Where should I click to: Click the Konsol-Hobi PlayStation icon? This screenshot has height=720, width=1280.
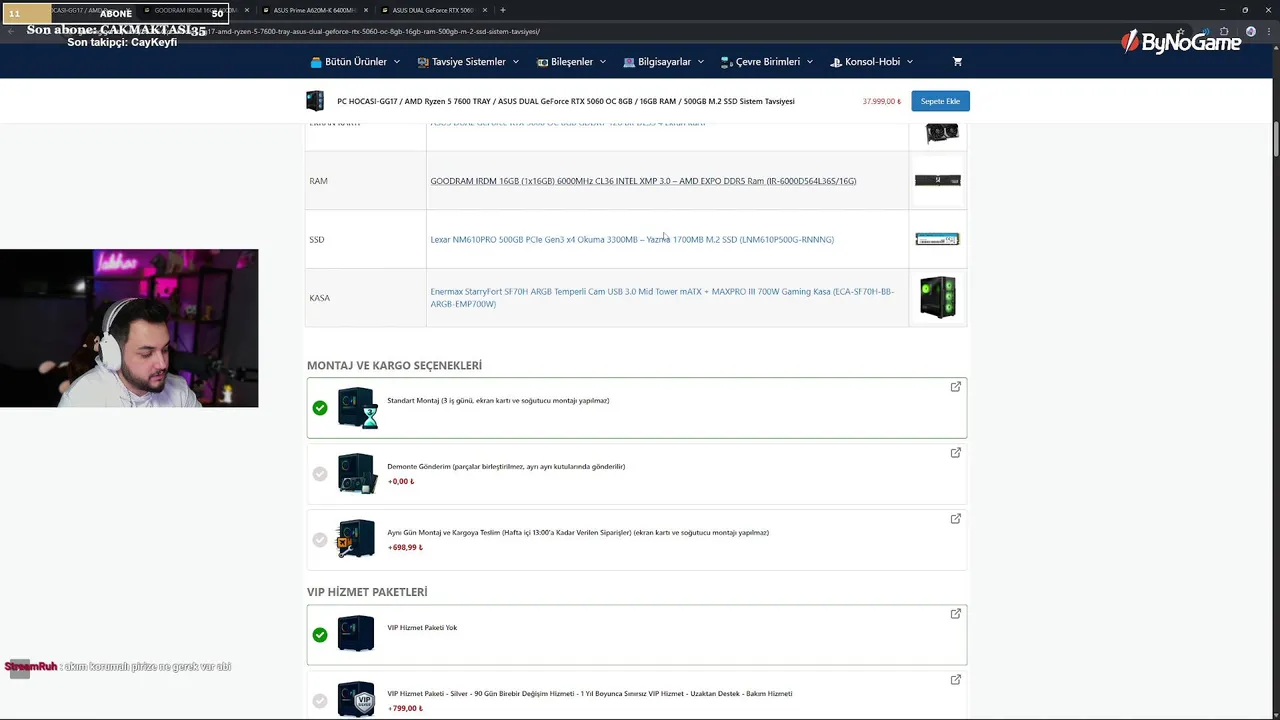pyautogui.click(x=836, y=62)
